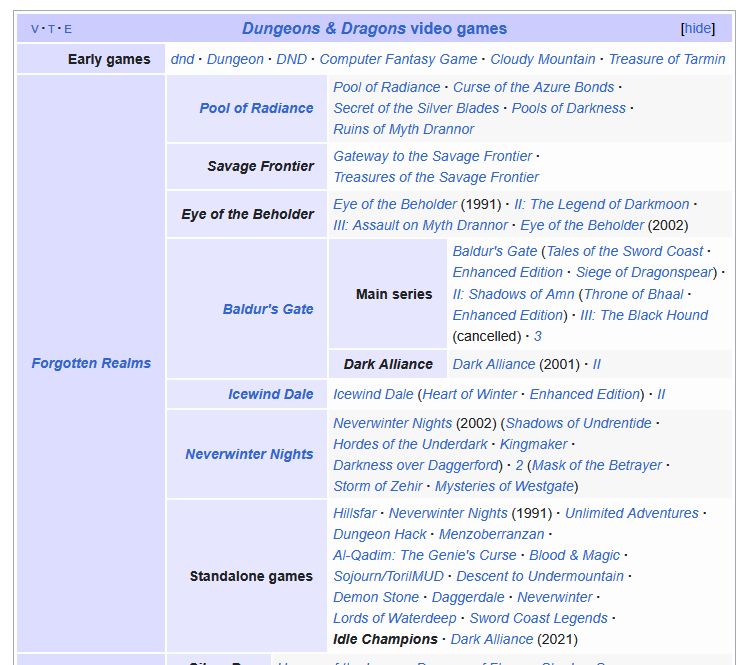Open Secret of the Silver Blades

(416, 108)
